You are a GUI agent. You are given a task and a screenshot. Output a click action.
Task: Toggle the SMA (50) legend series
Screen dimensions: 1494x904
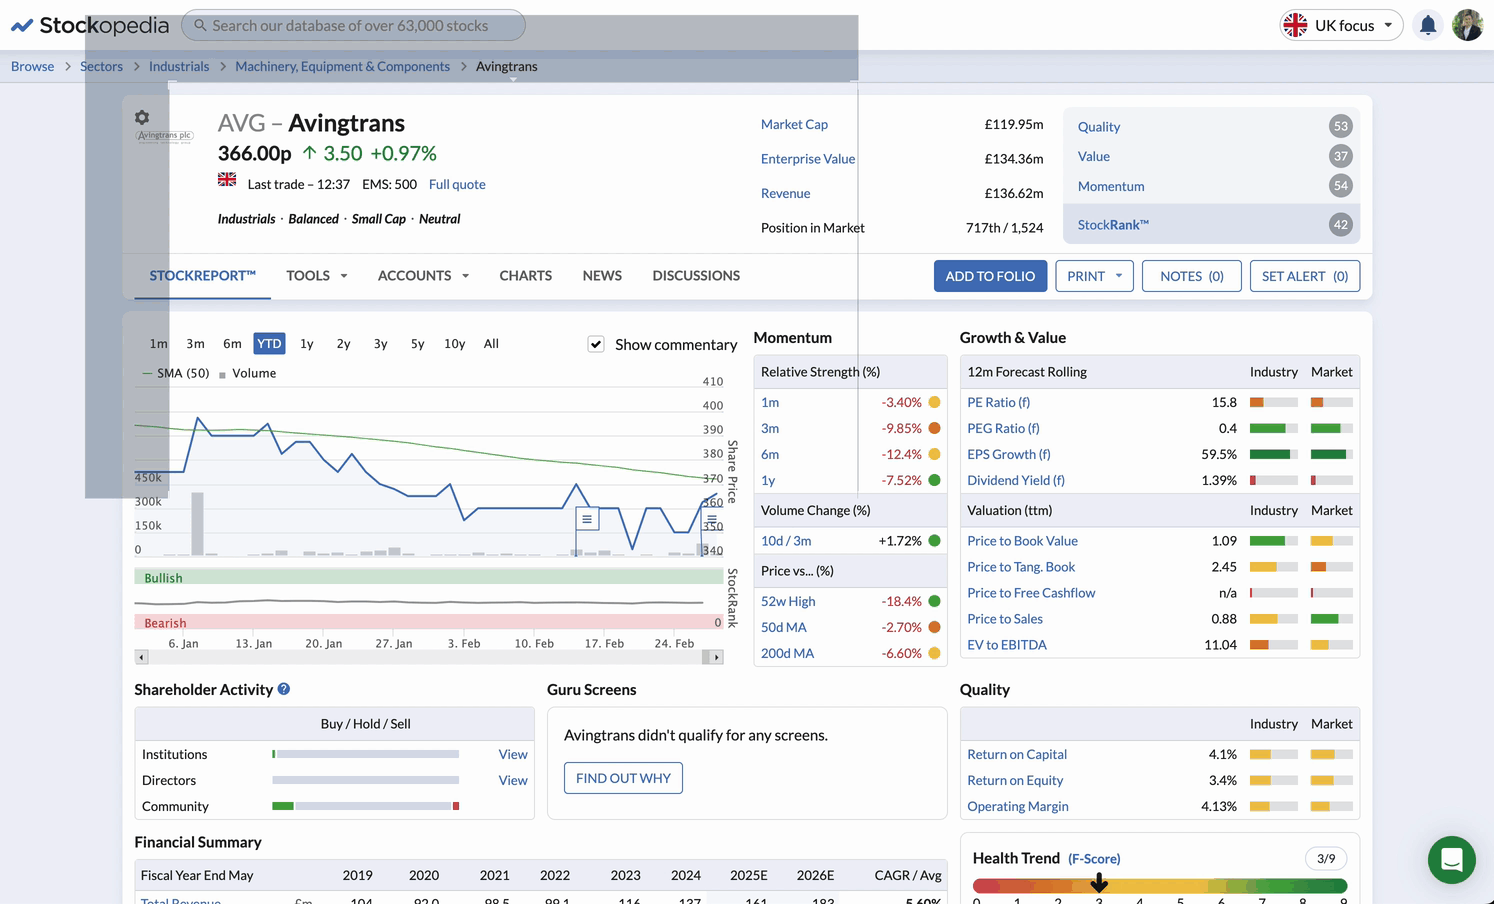coord(182,373)
